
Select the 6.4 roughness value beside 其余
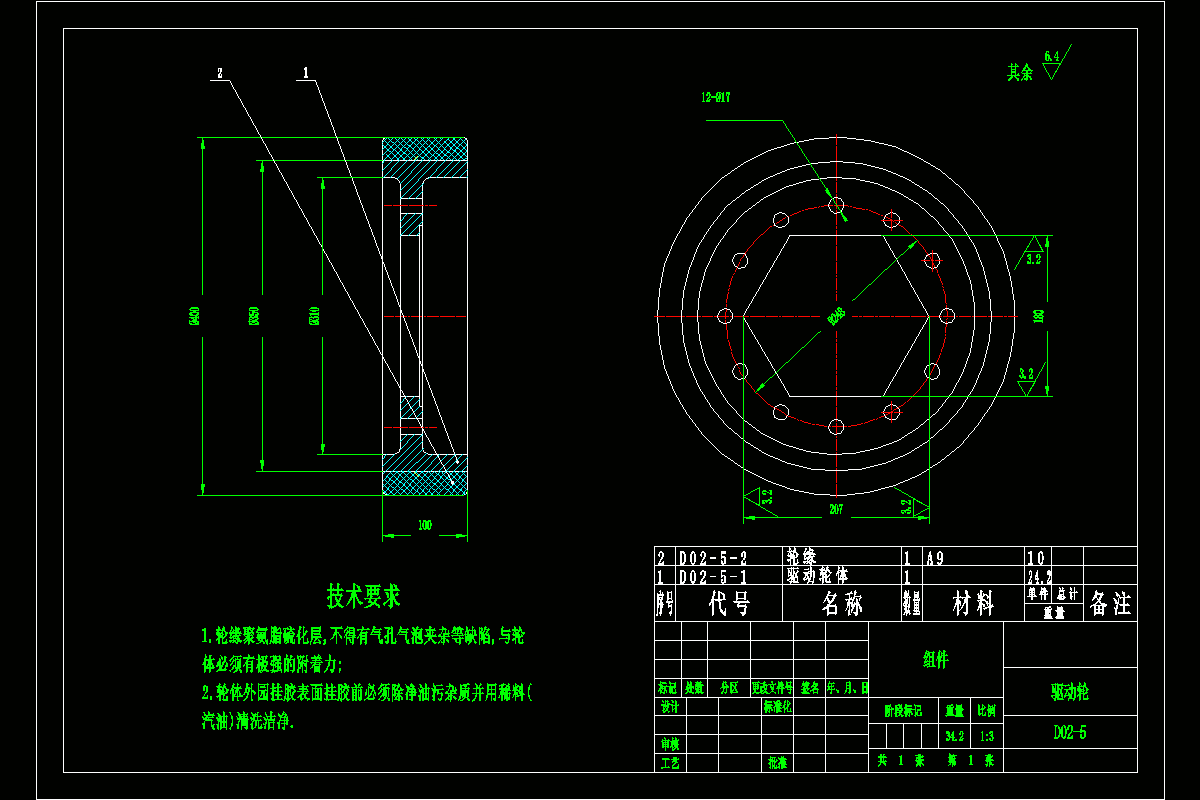tap(1050, 56)
